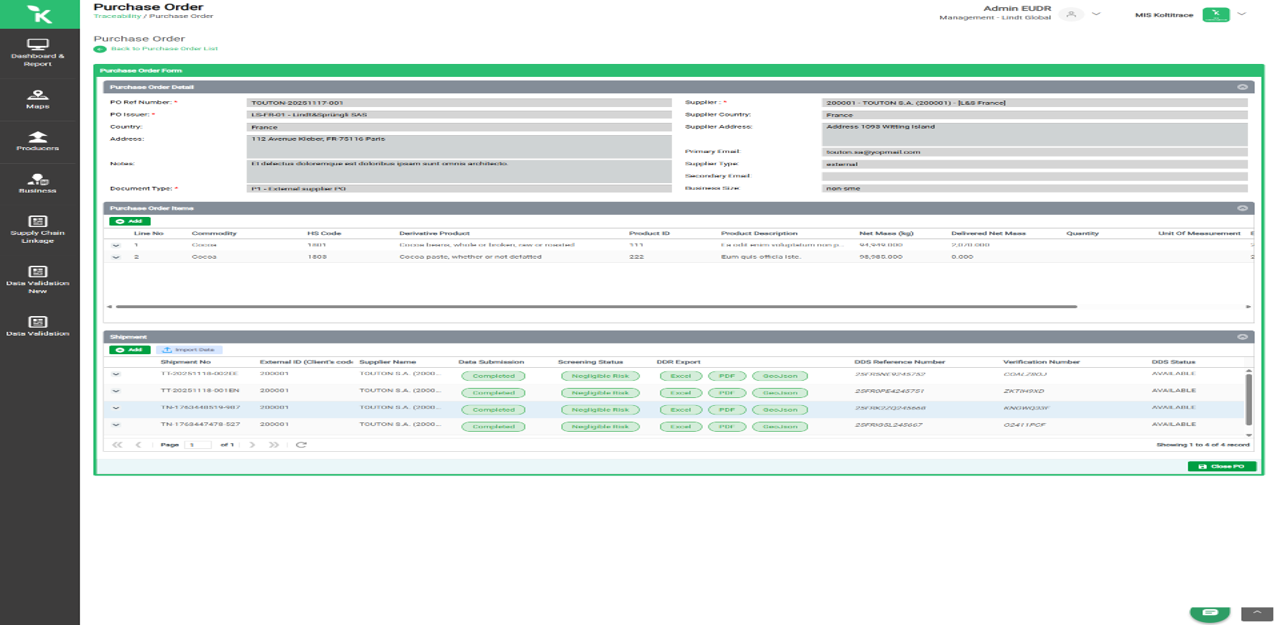Export GeoJson for shipment TT-20251118-001EN
Image resolution: width=1280 pixels, height=625 pixels.
pyautogui.click(x=780, y=393)
